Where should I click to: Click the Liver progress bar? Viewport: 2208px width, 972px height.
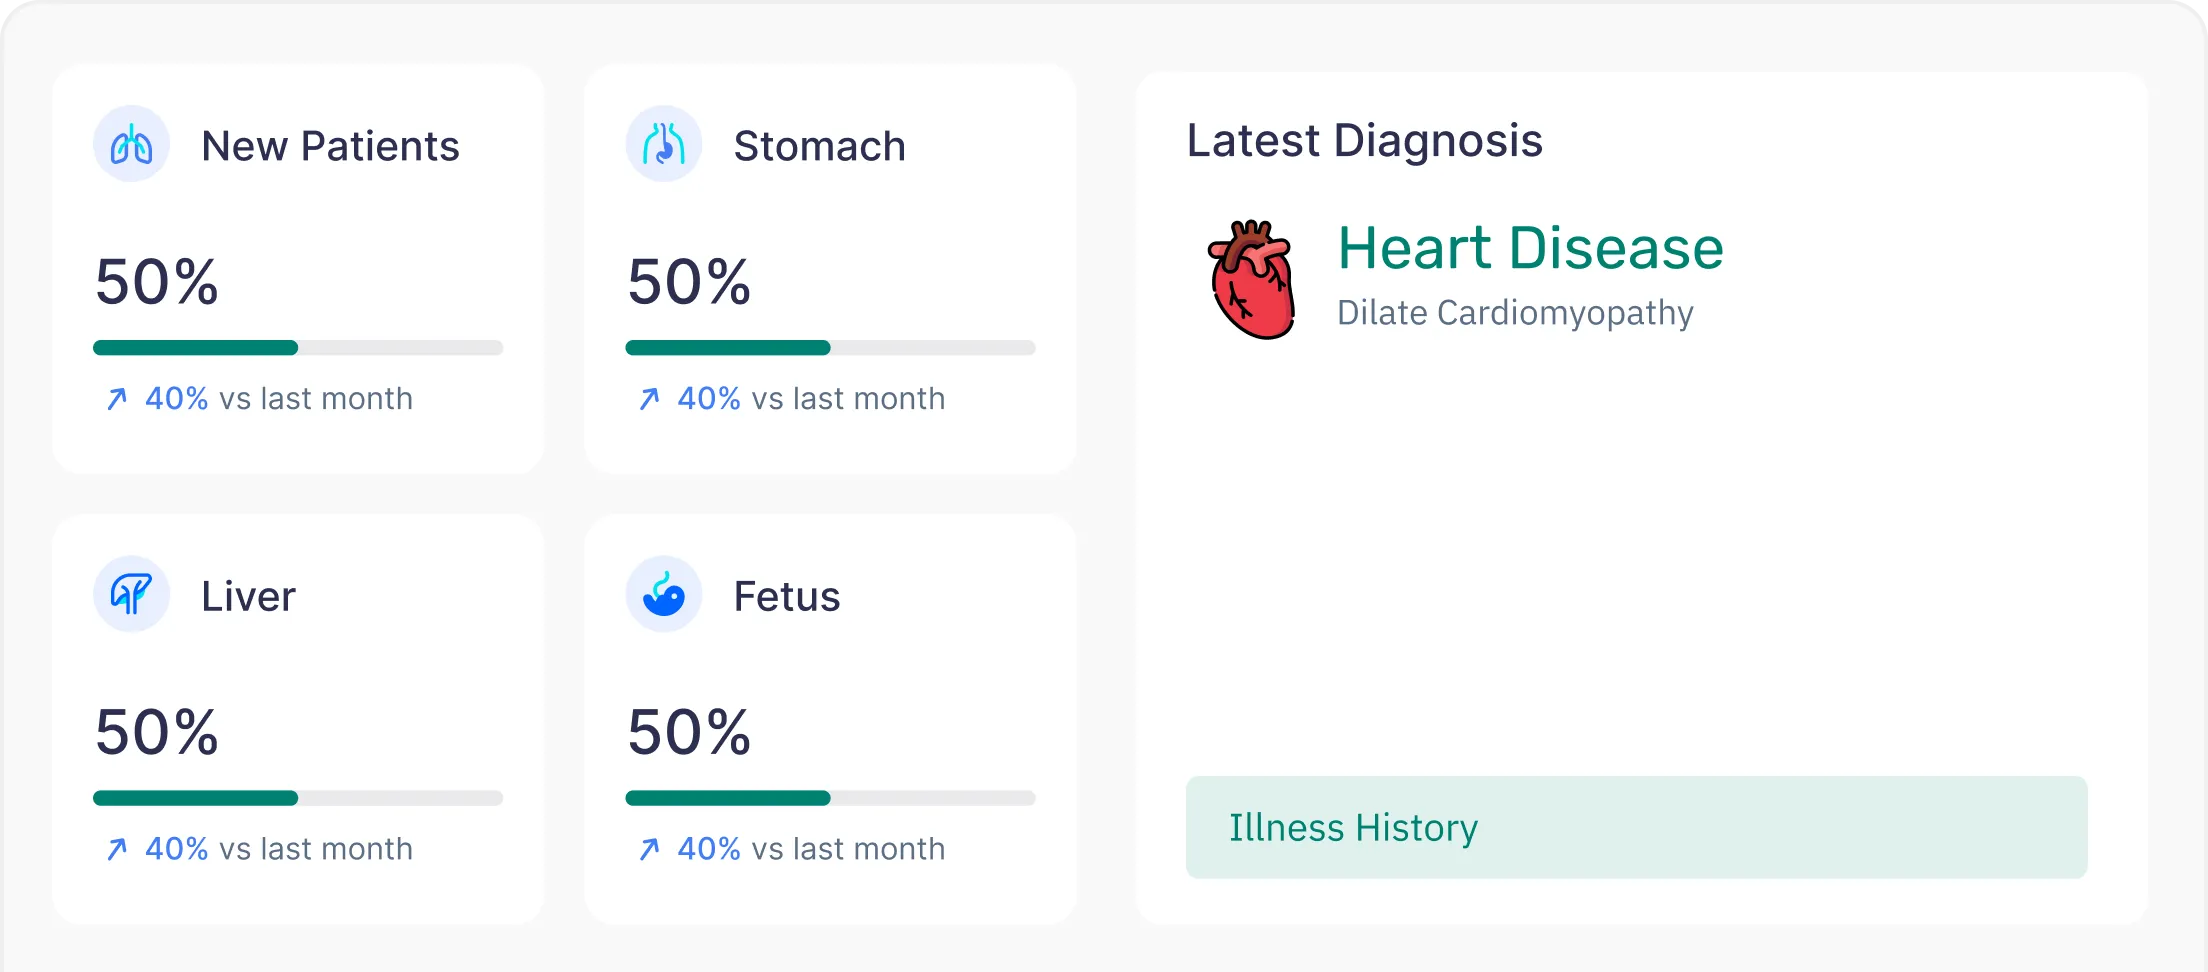click(x=298, y=798)
